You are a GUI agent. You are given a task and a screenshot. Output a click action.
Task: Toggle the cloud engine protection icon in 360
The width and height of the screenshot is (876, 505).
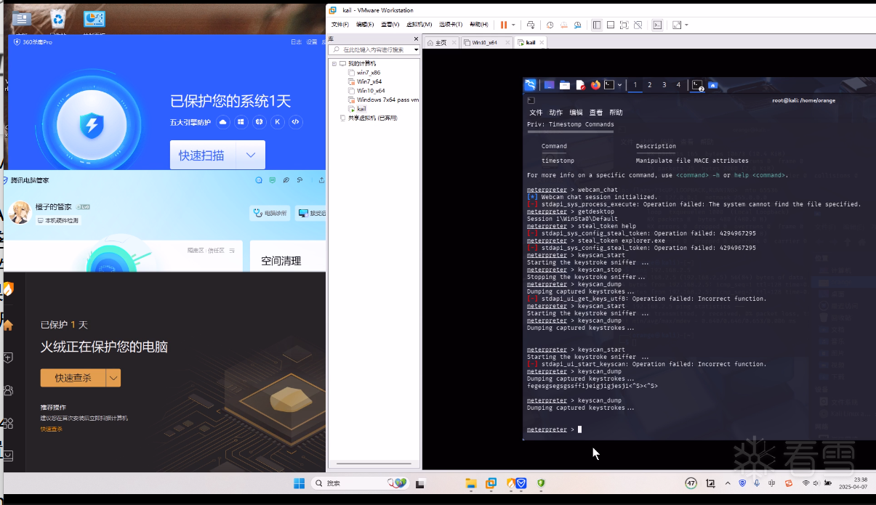click(x=223, y=122)
